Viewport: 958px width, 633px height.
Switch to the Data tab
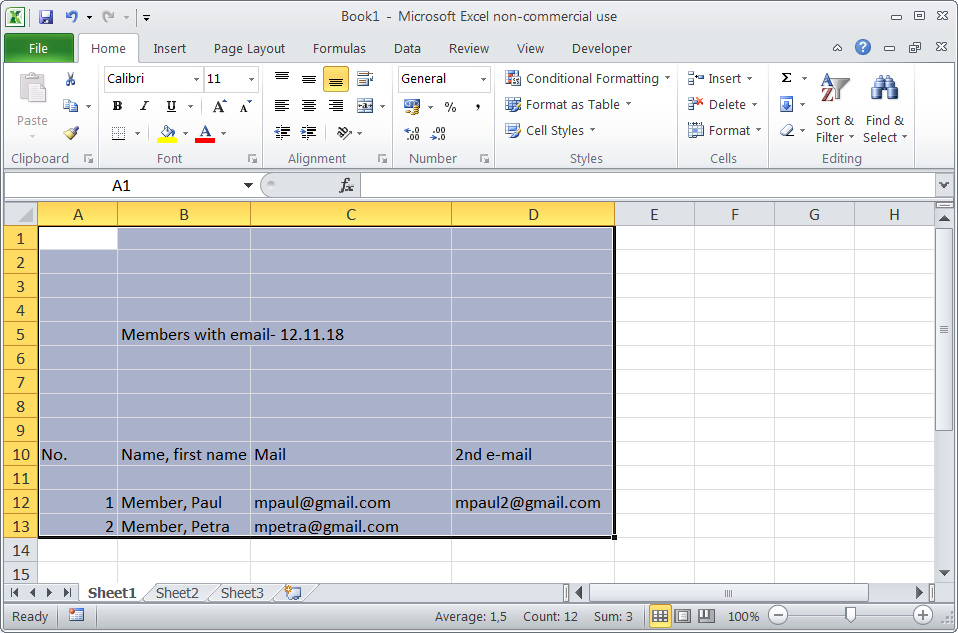click(407, 48)
